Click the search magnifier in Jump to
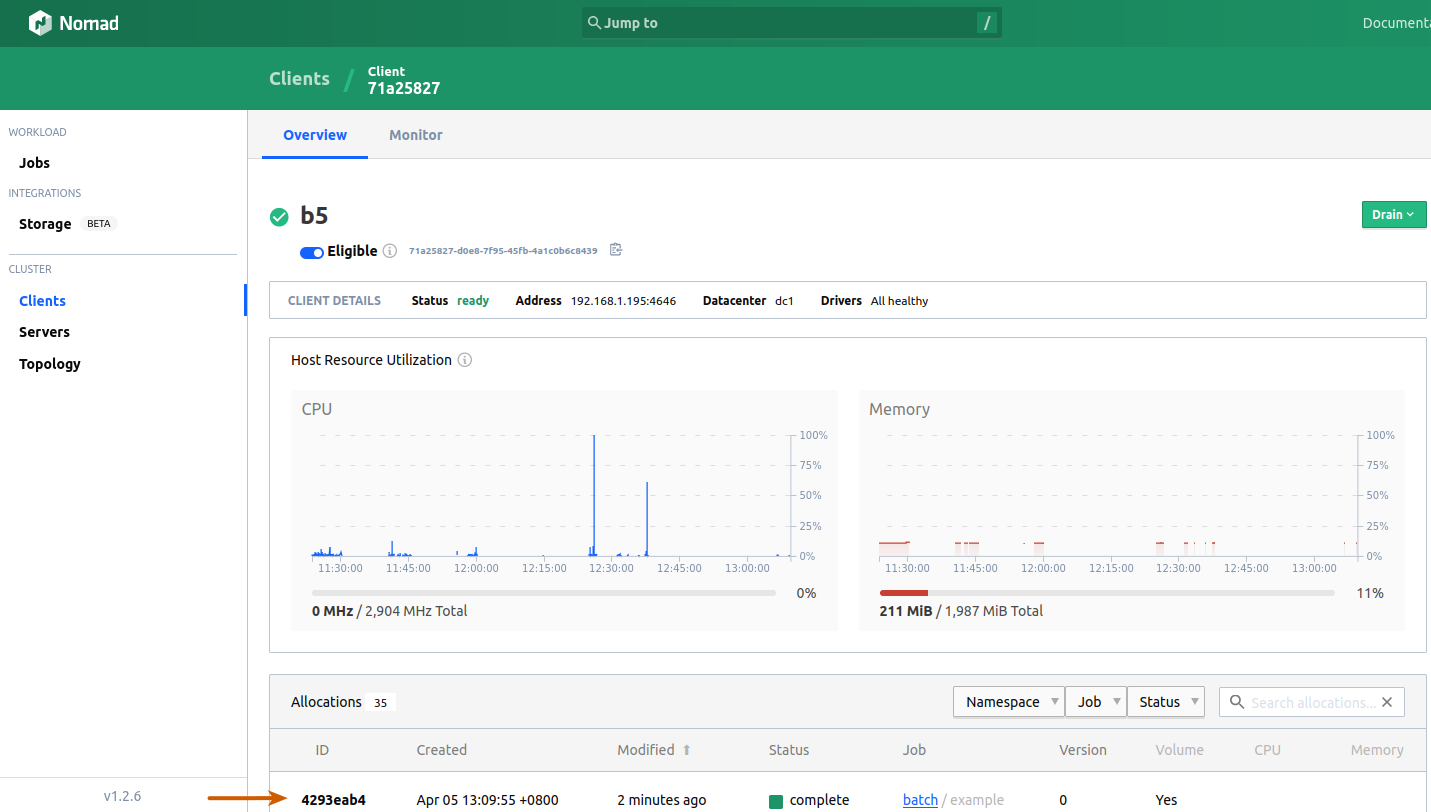The width and height of the screenshot is (1431, 812). click(x=594, y=22)
